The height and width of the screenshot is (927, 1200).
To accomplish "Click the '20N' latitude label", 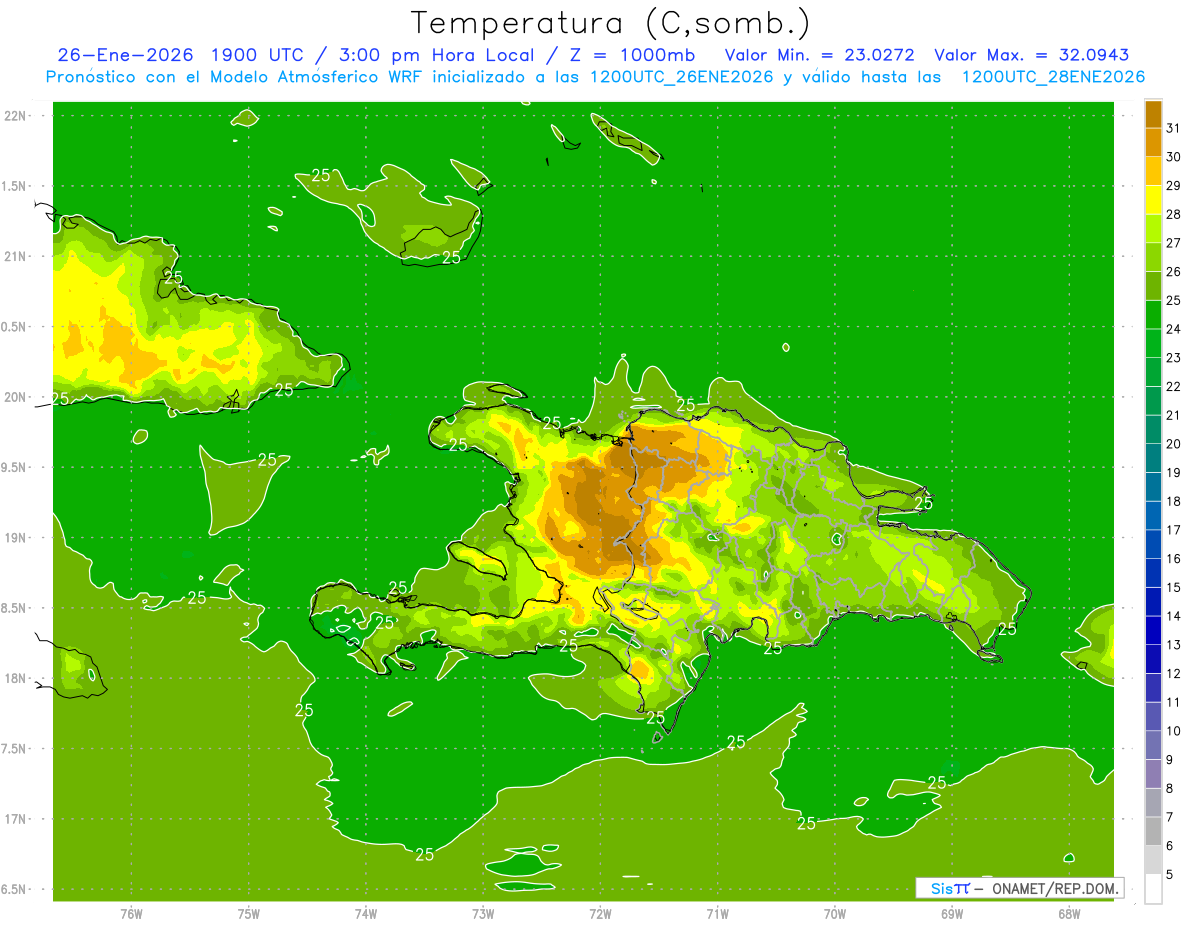I will tap(15, 397).
